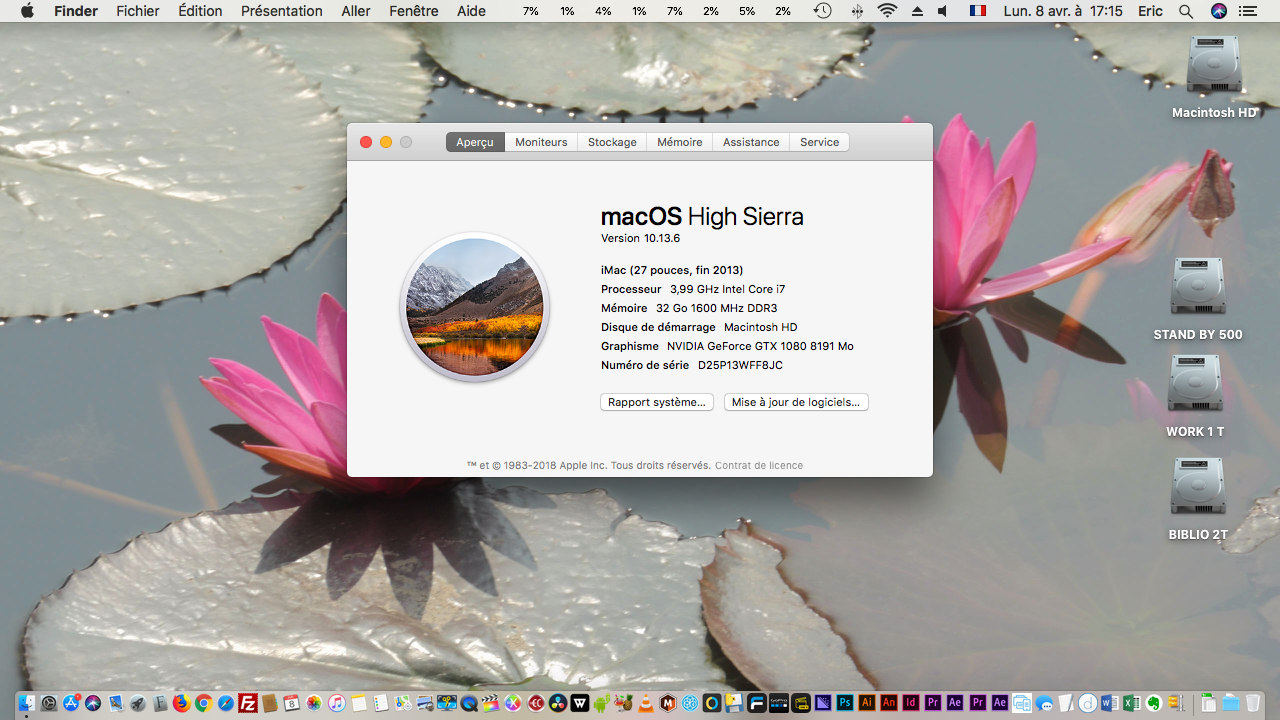Open the Service tab
1280x720 pixels.
pos(819,142)
